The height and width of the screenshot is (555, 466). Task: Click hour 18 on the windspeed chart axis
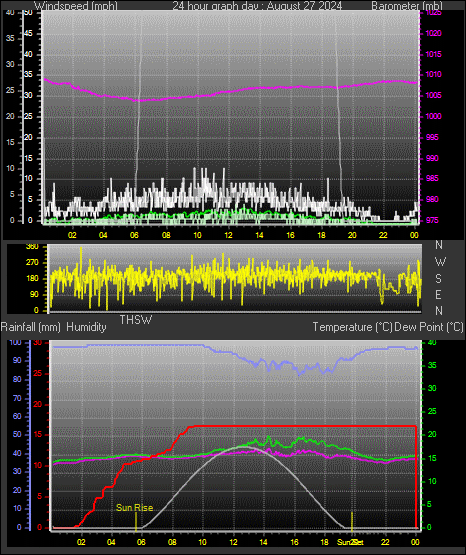tap(321, 235)
